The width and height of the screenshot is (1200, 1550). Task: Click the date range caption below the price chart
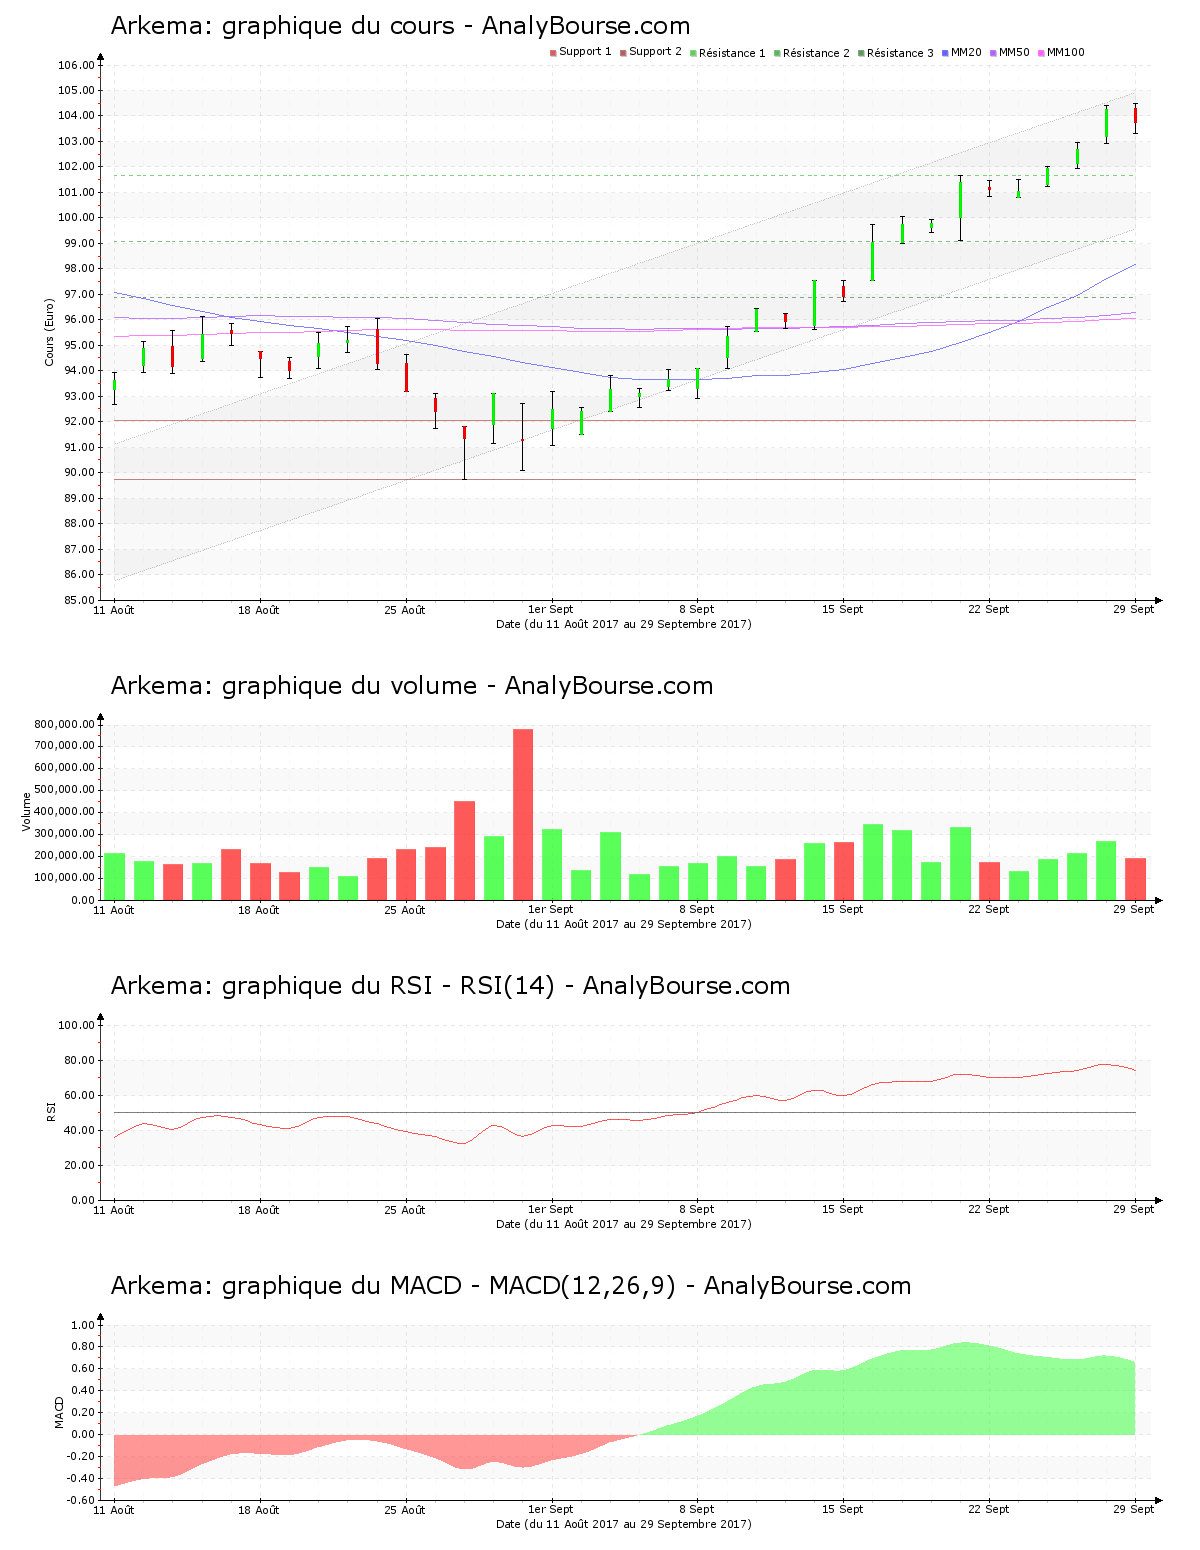[624, 624]
